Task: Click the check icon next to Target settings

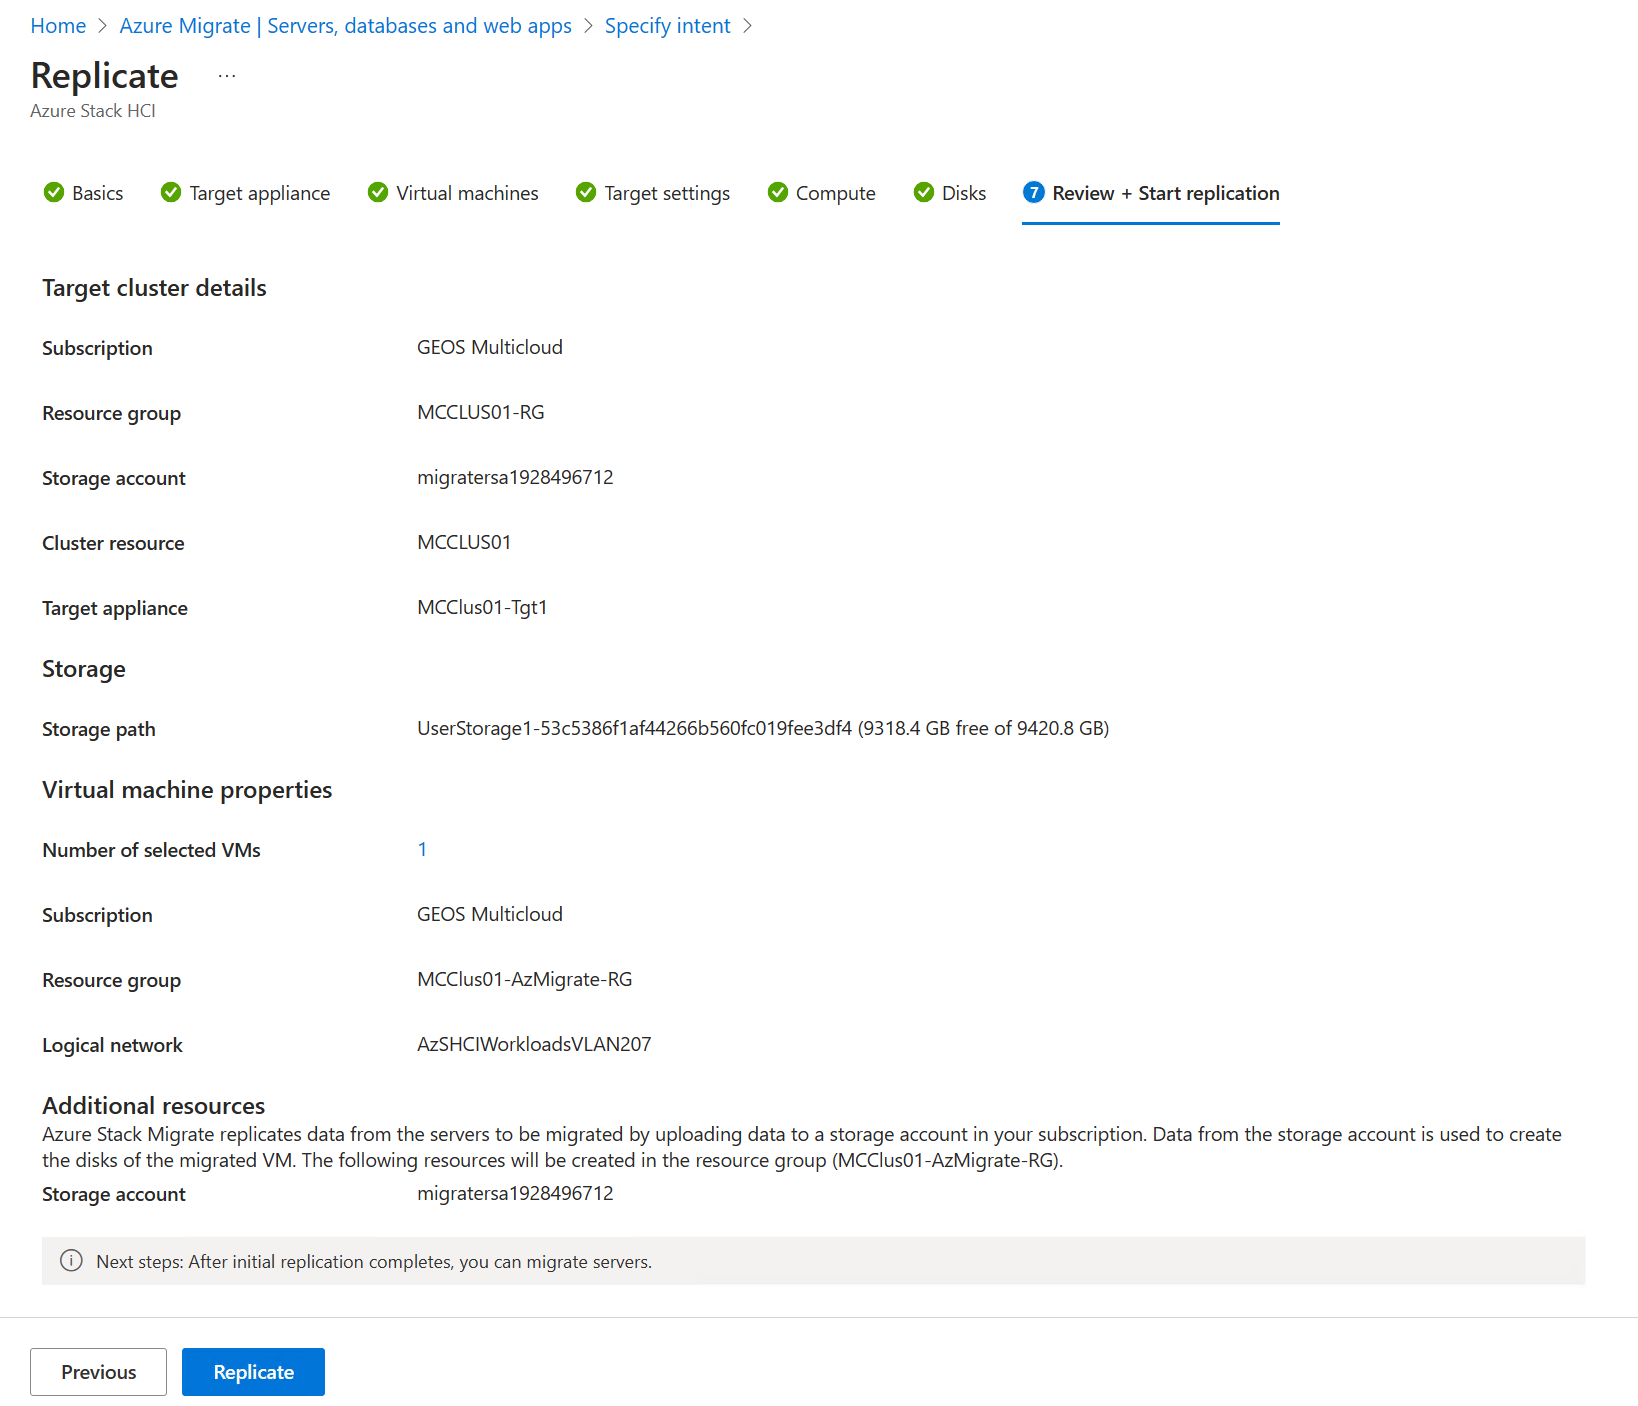Action: coord(586,192)
